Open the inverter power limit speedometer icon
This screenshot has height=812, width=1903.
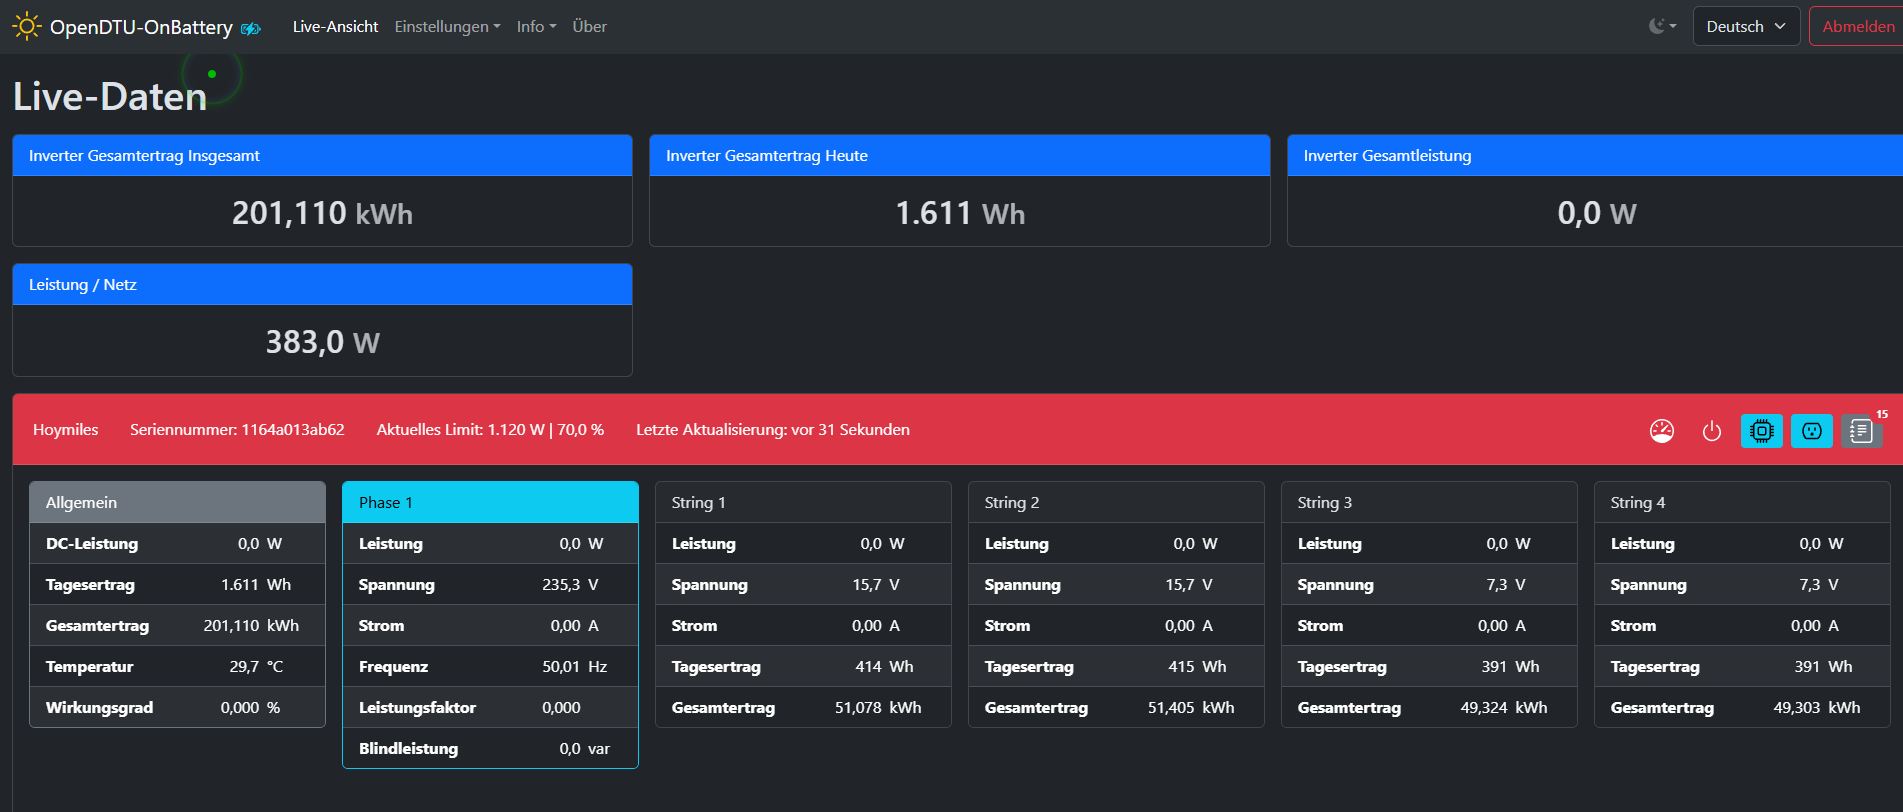pos(1661,431)
